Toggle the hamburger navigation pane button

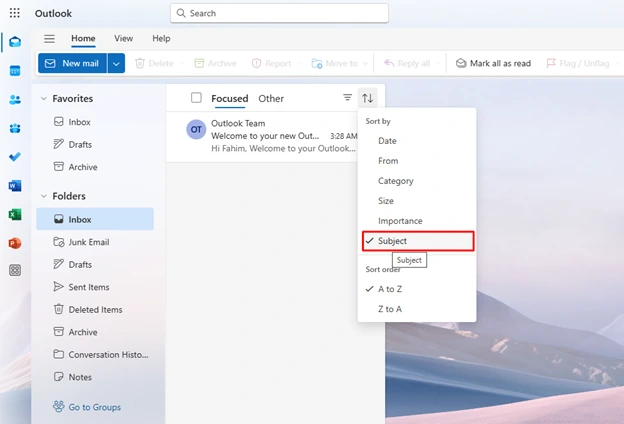(49, 39)
